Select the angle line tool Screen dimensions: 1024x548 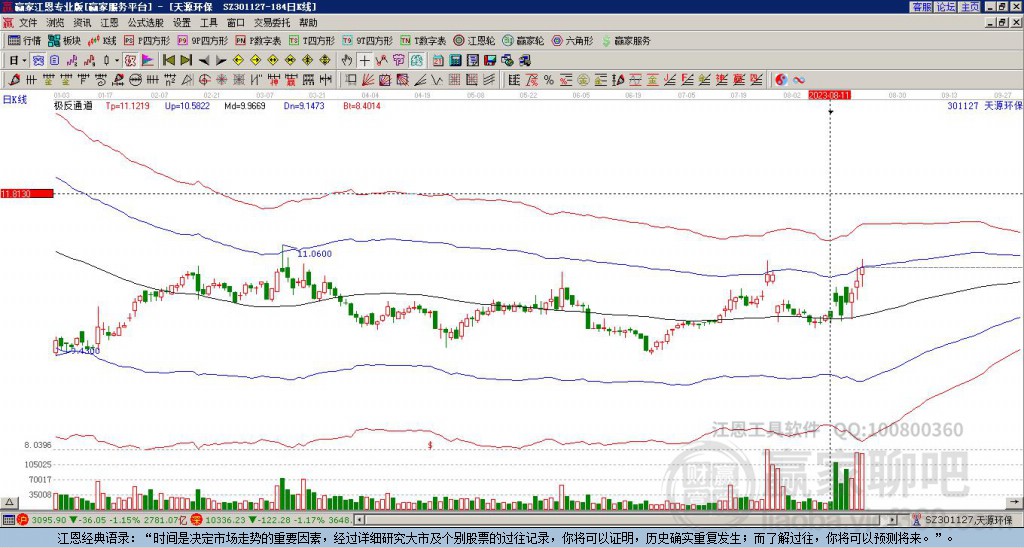419,80
